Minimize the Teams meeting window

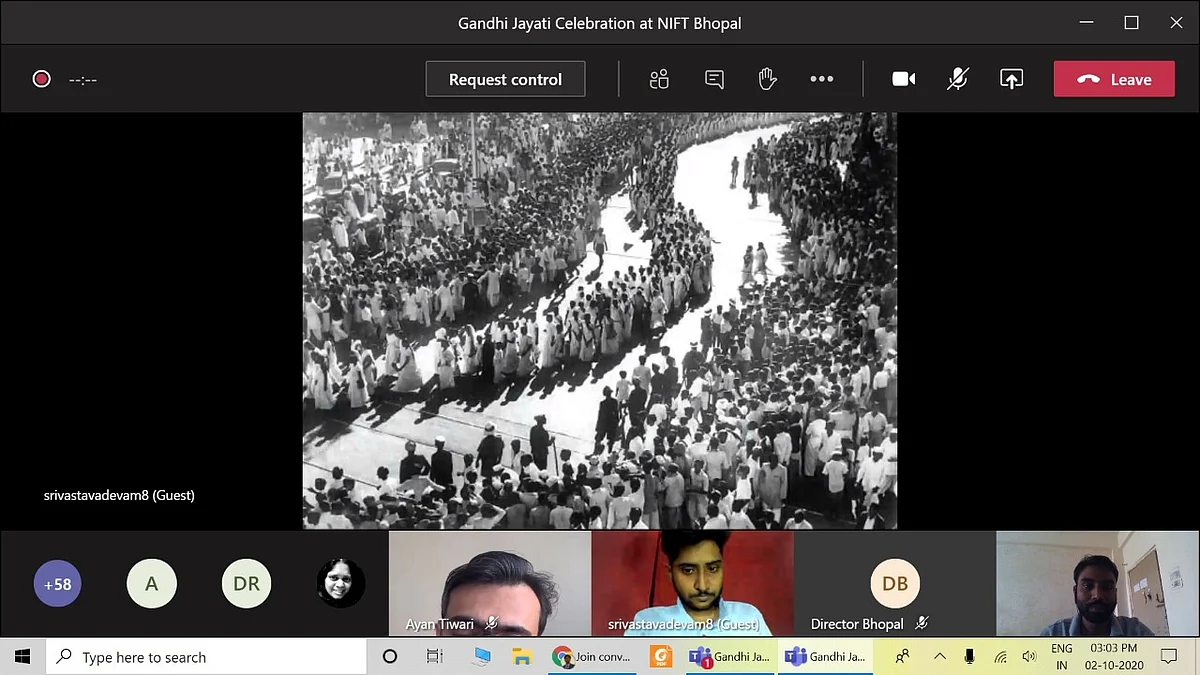click(1086, 23)
